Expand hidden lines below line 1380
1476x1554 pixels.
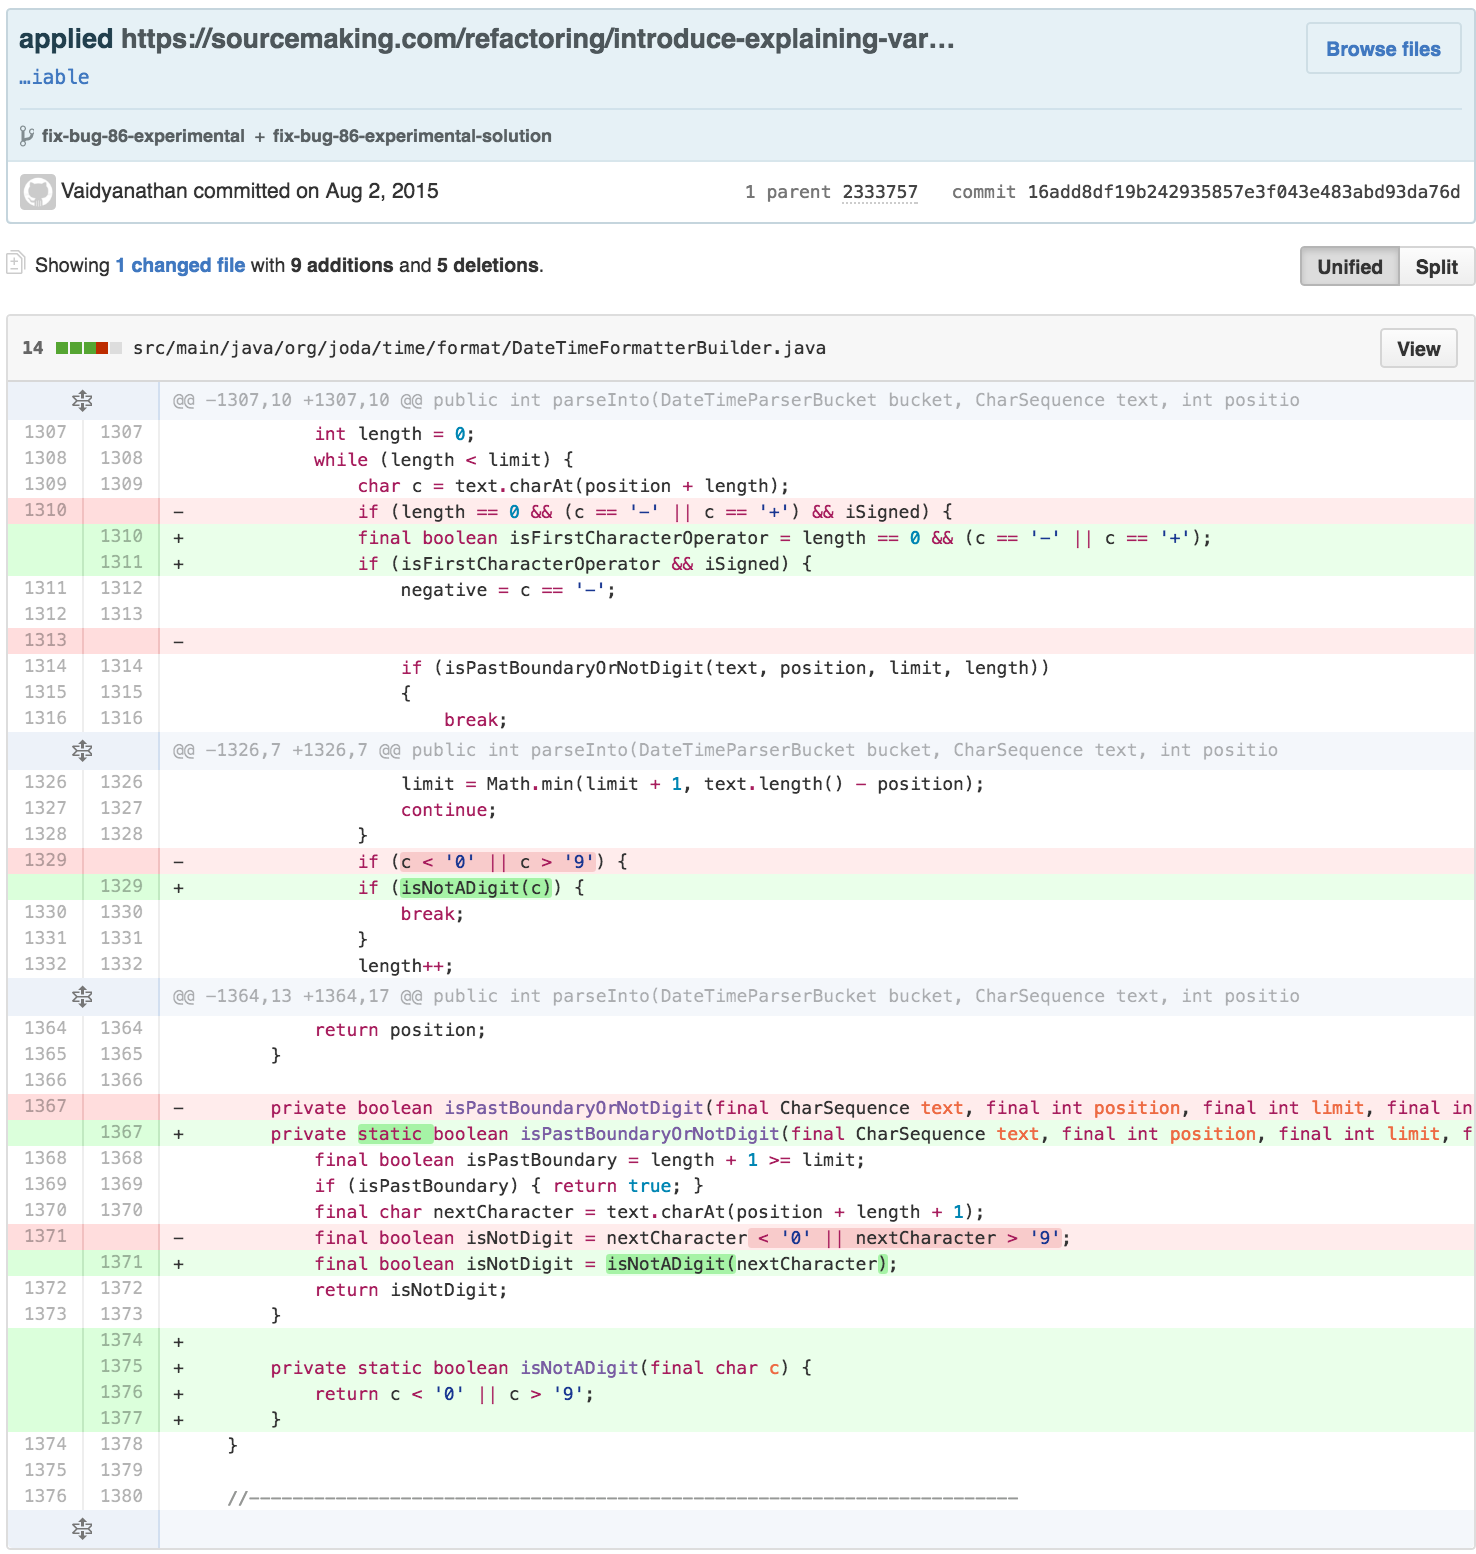82,1528
